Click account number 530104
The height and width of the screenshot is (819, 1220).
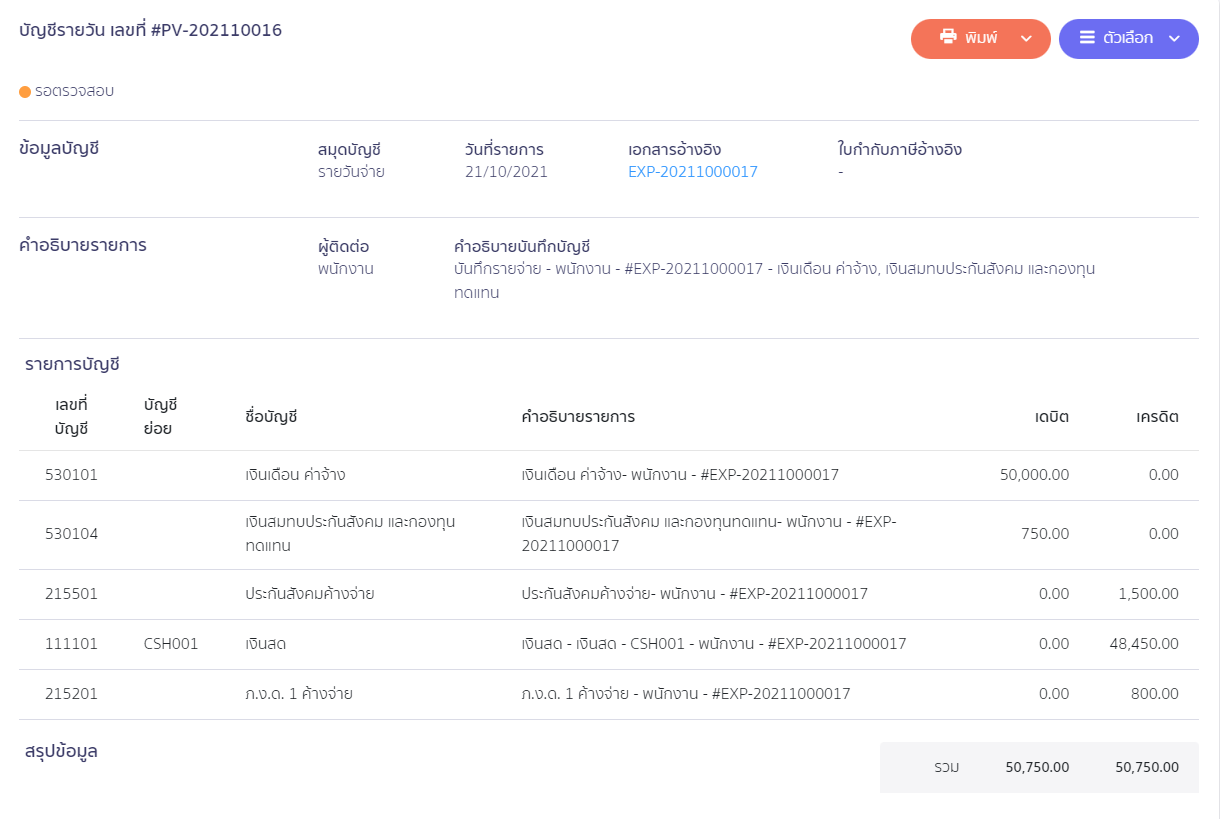72,534
